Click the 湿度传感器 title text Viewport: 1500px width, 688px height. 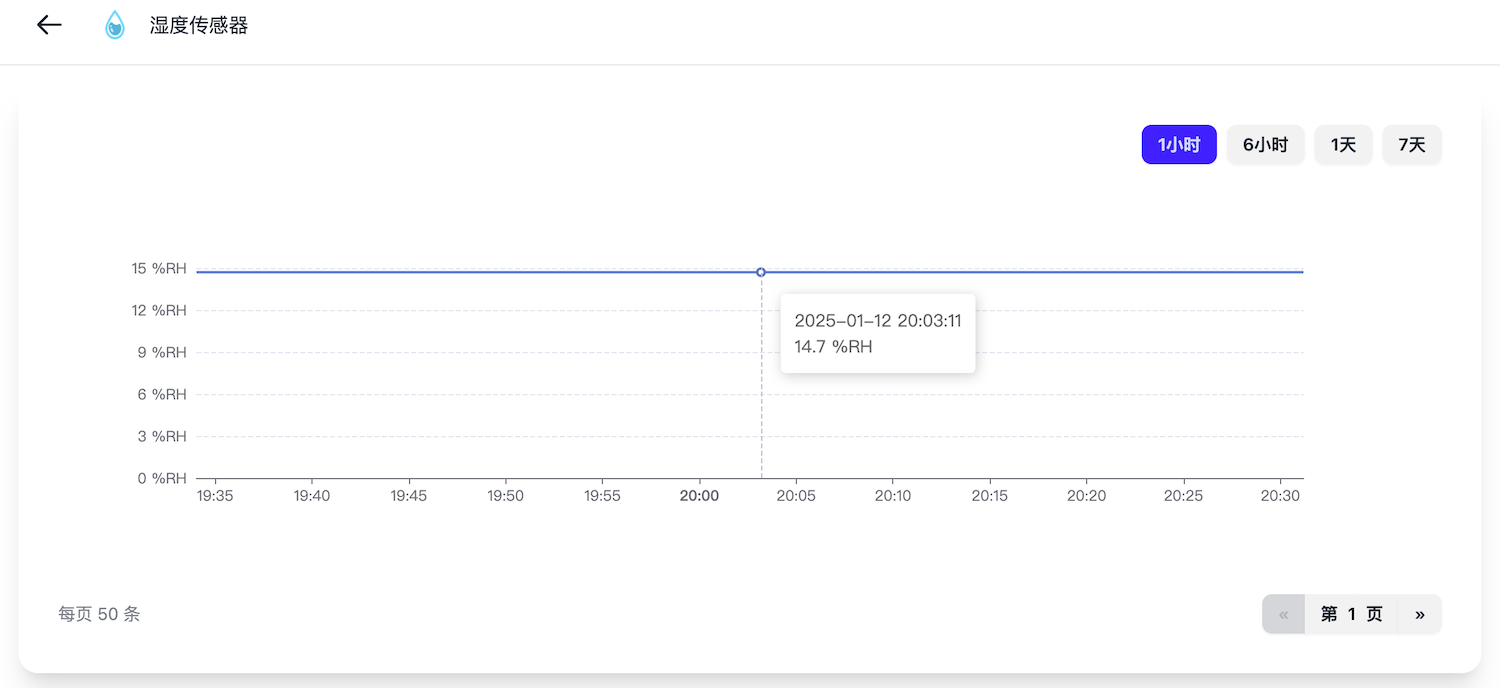pos(197,25)
